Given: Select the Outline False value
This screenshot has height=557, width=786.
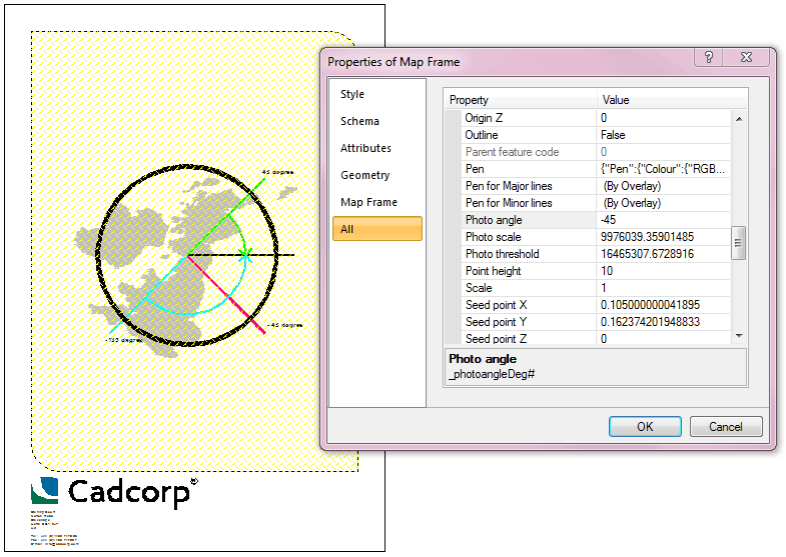Looking at the screenshot, I should (x=664, y=135).
